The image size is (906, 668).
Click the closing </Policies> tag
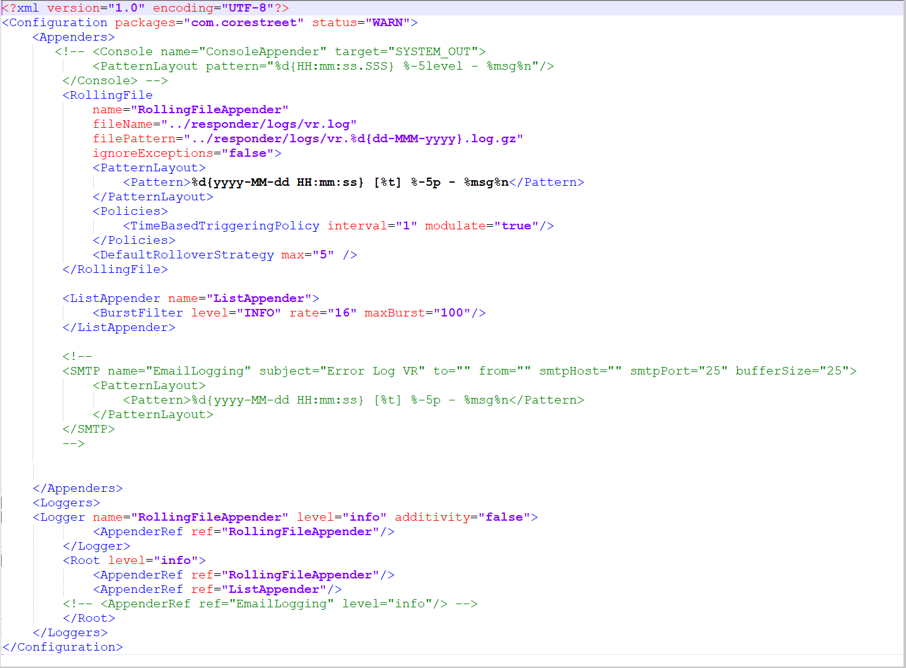pyautogui.click(x=134, y=240)
